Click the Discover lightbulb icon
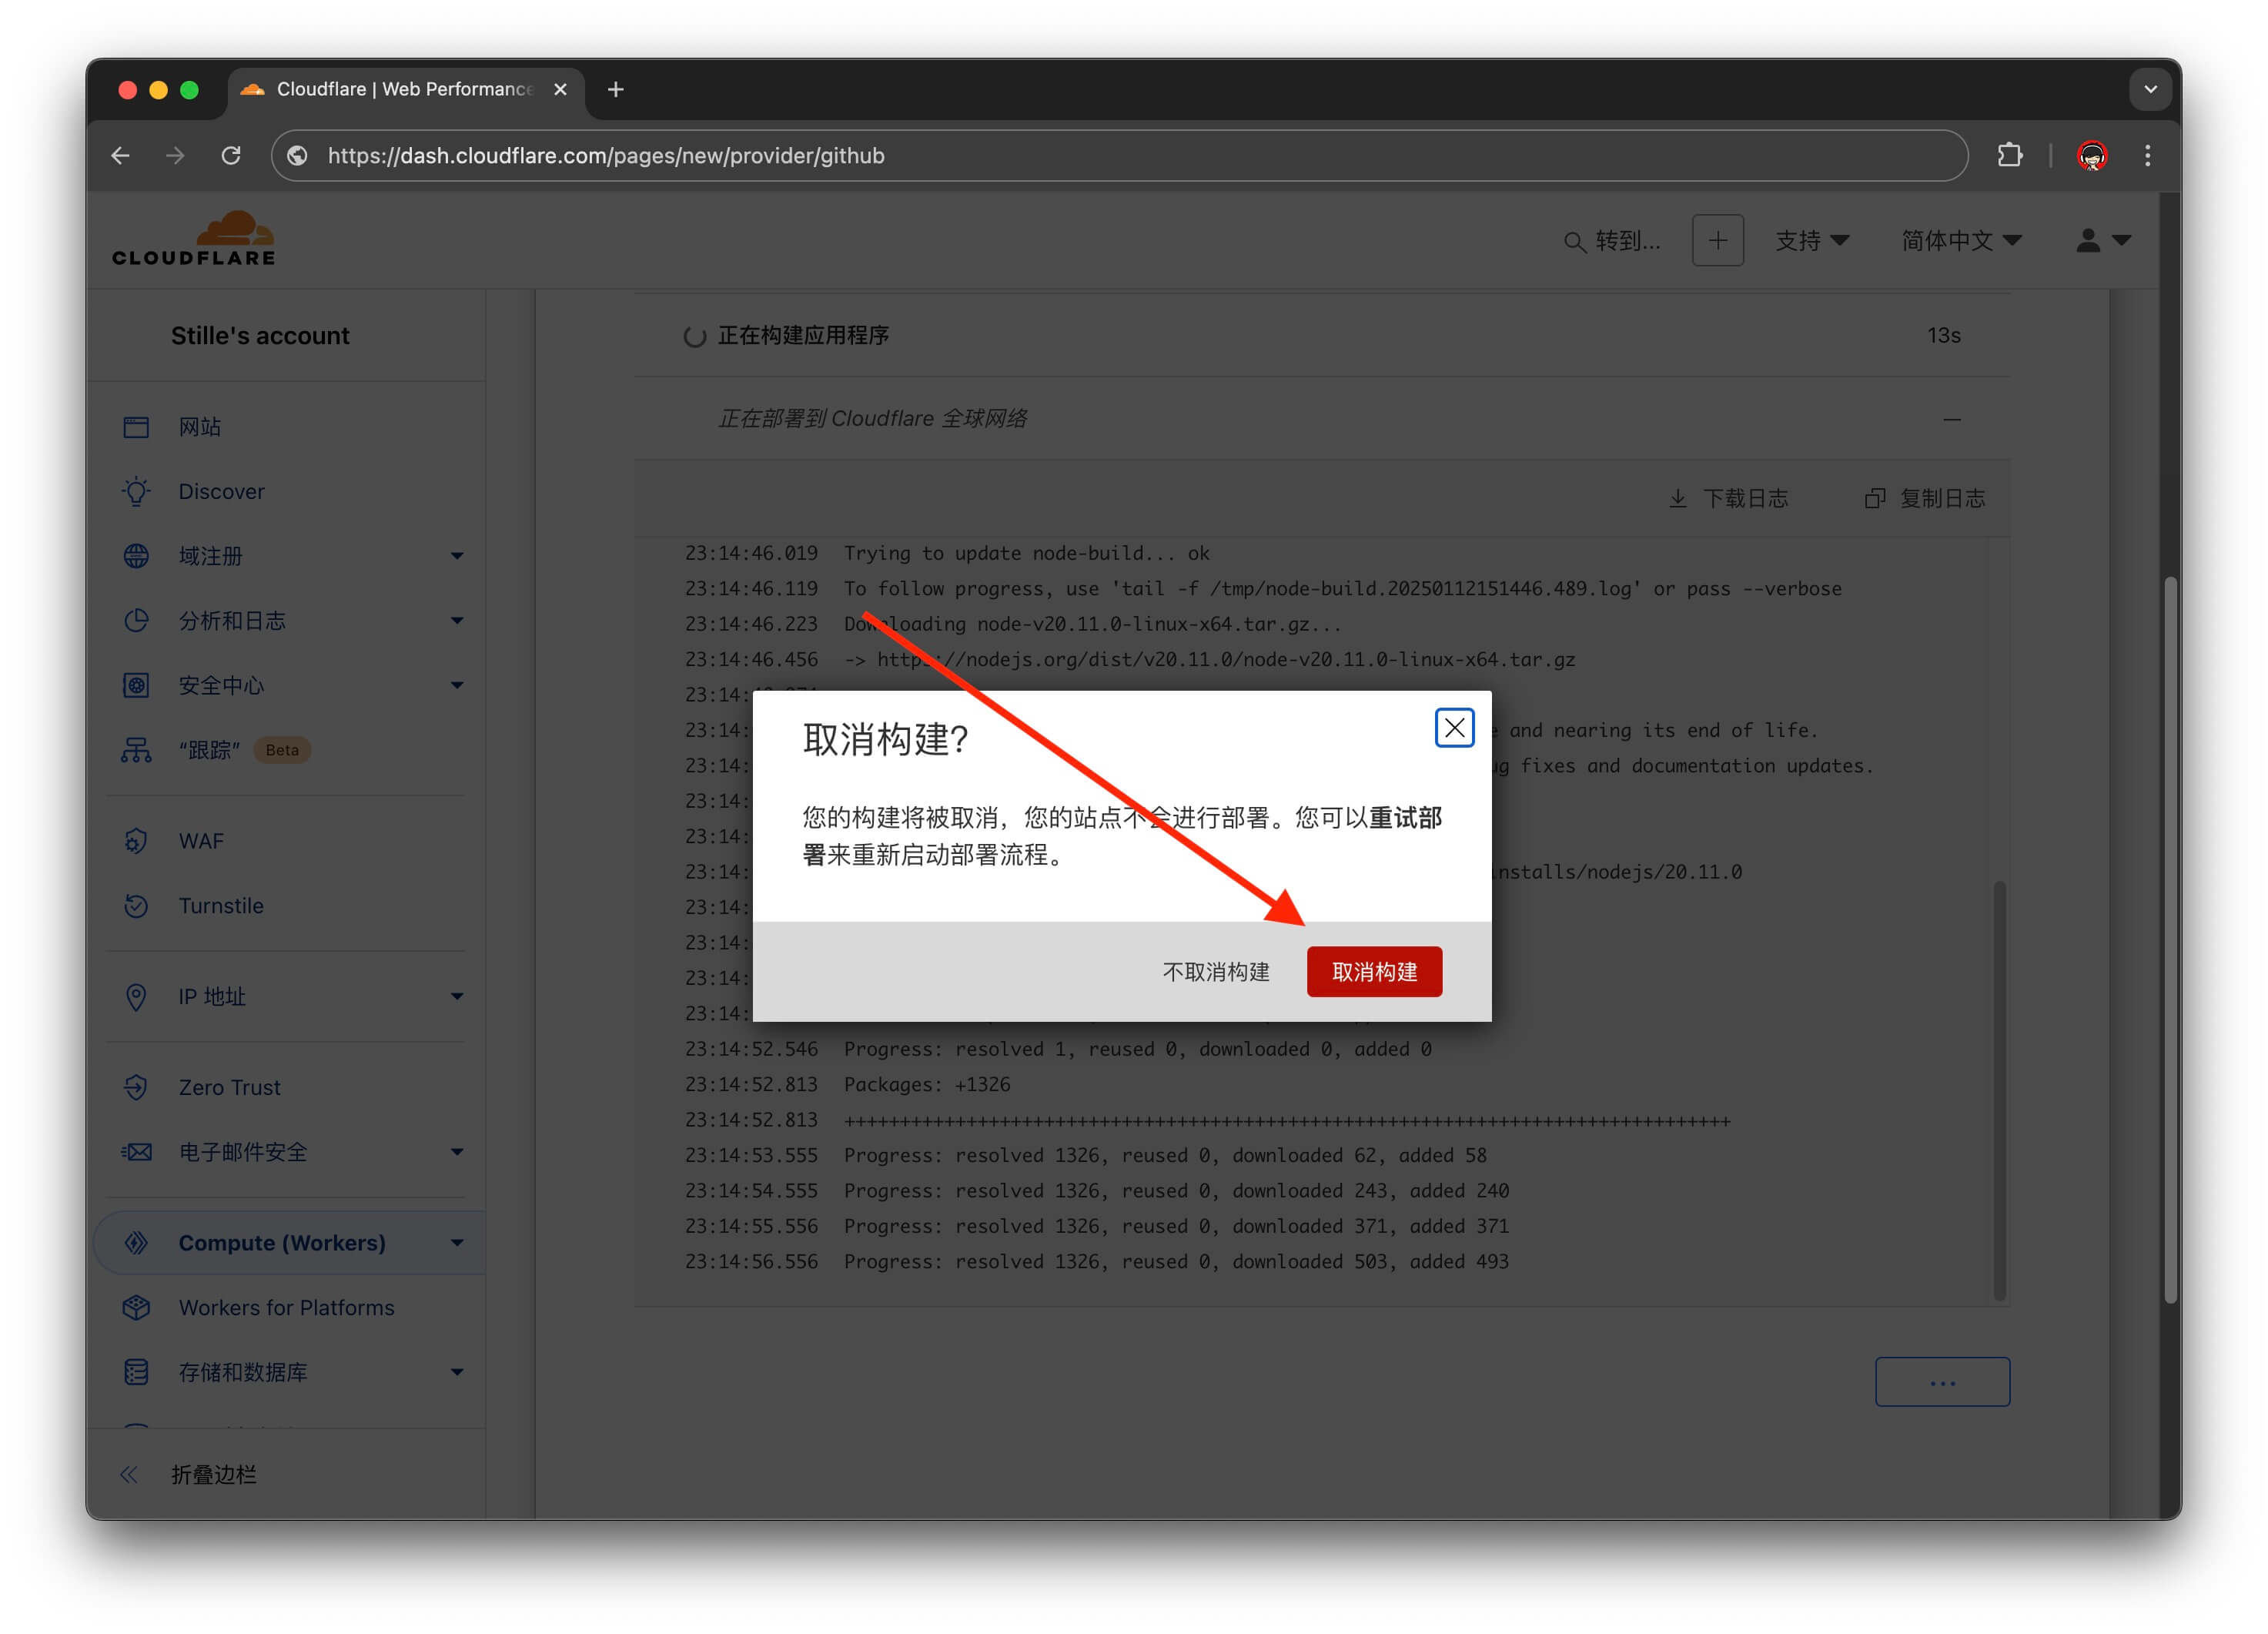This screenshot has width=2268, height=1634. click(x=136, y=491)
